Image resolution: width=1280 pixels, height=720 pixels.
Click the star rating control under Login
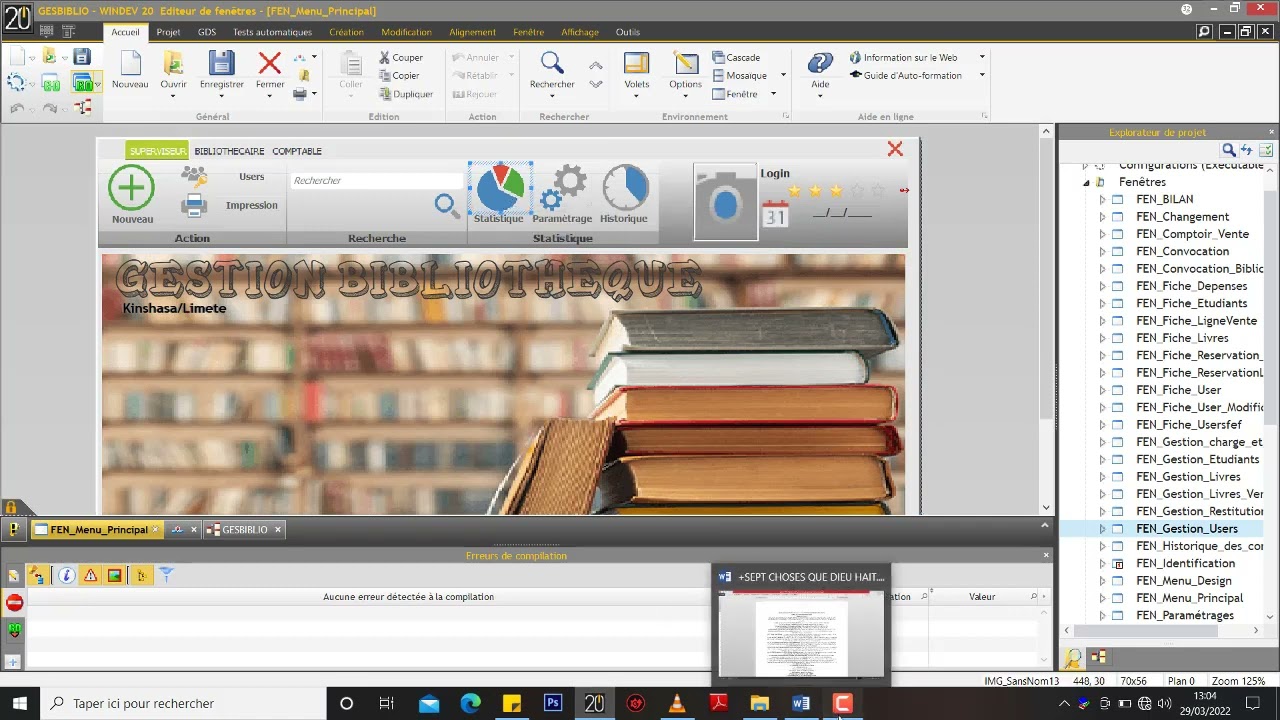[x=836, y=190]
